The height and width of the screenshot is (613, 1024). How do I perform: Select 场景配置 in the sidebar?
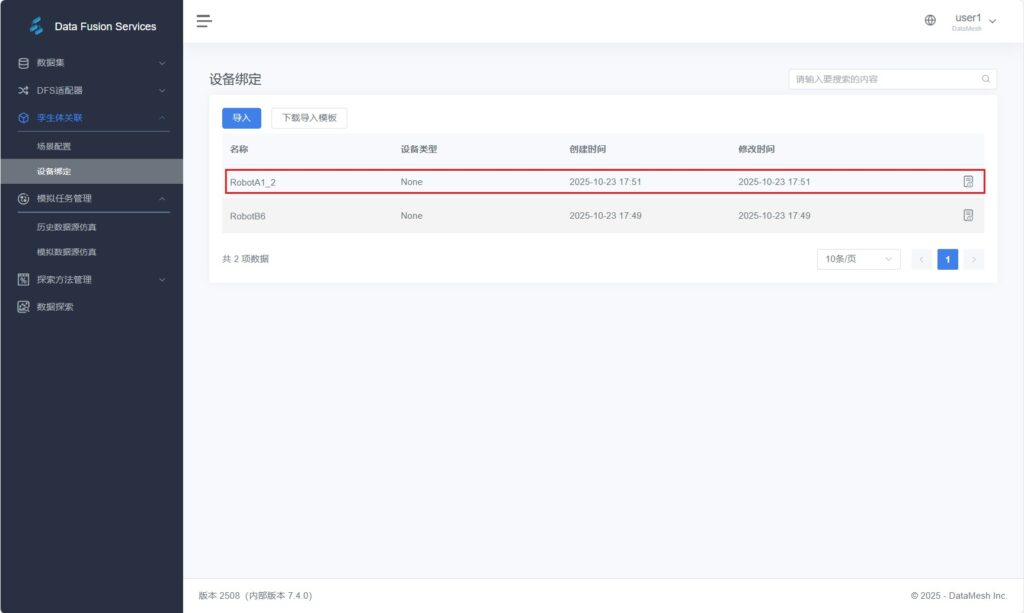point(54,146)
